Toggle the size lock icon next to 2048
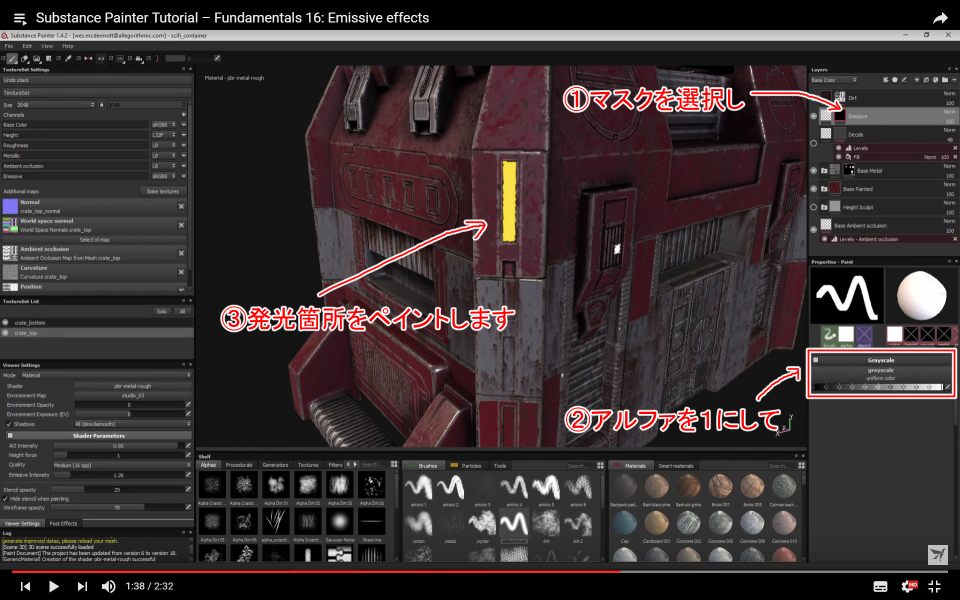The width and height of the screenshot is (960, 600). pos(102,105)
